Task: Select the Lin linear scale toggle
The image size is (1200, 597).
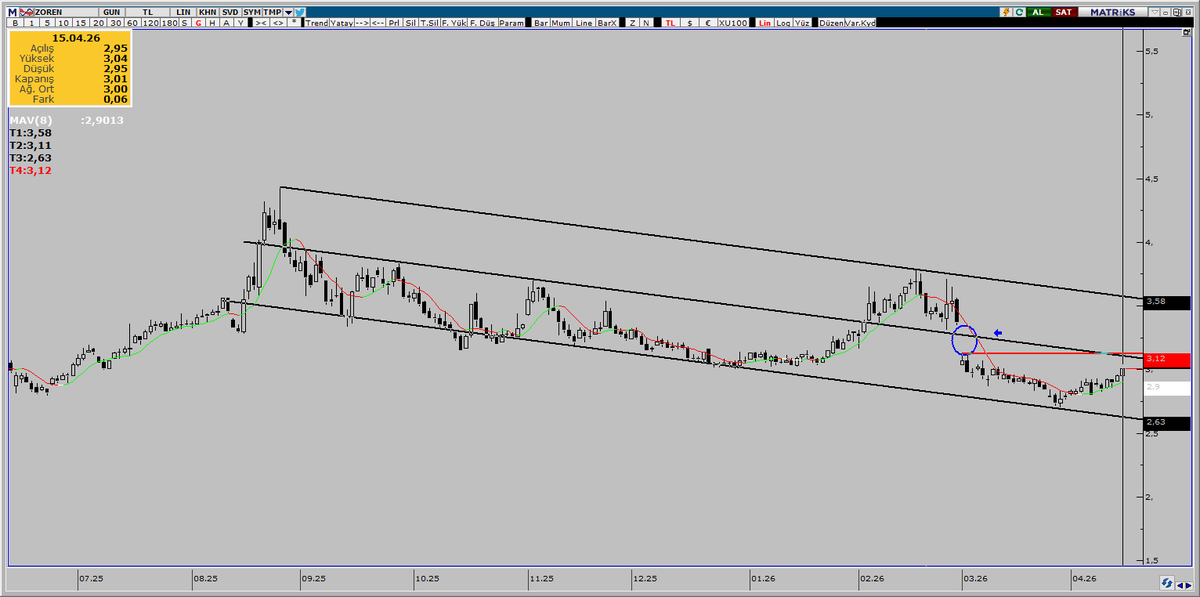Action: (765, 23)
